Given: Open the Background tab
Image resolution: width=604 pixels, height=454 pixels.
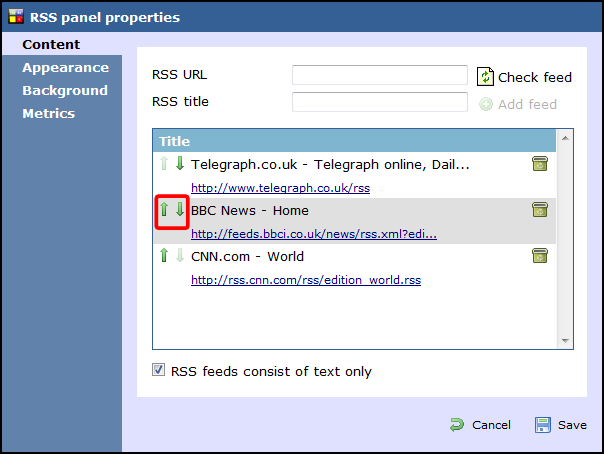Looking at the screenshot, I should pos(65,90).
